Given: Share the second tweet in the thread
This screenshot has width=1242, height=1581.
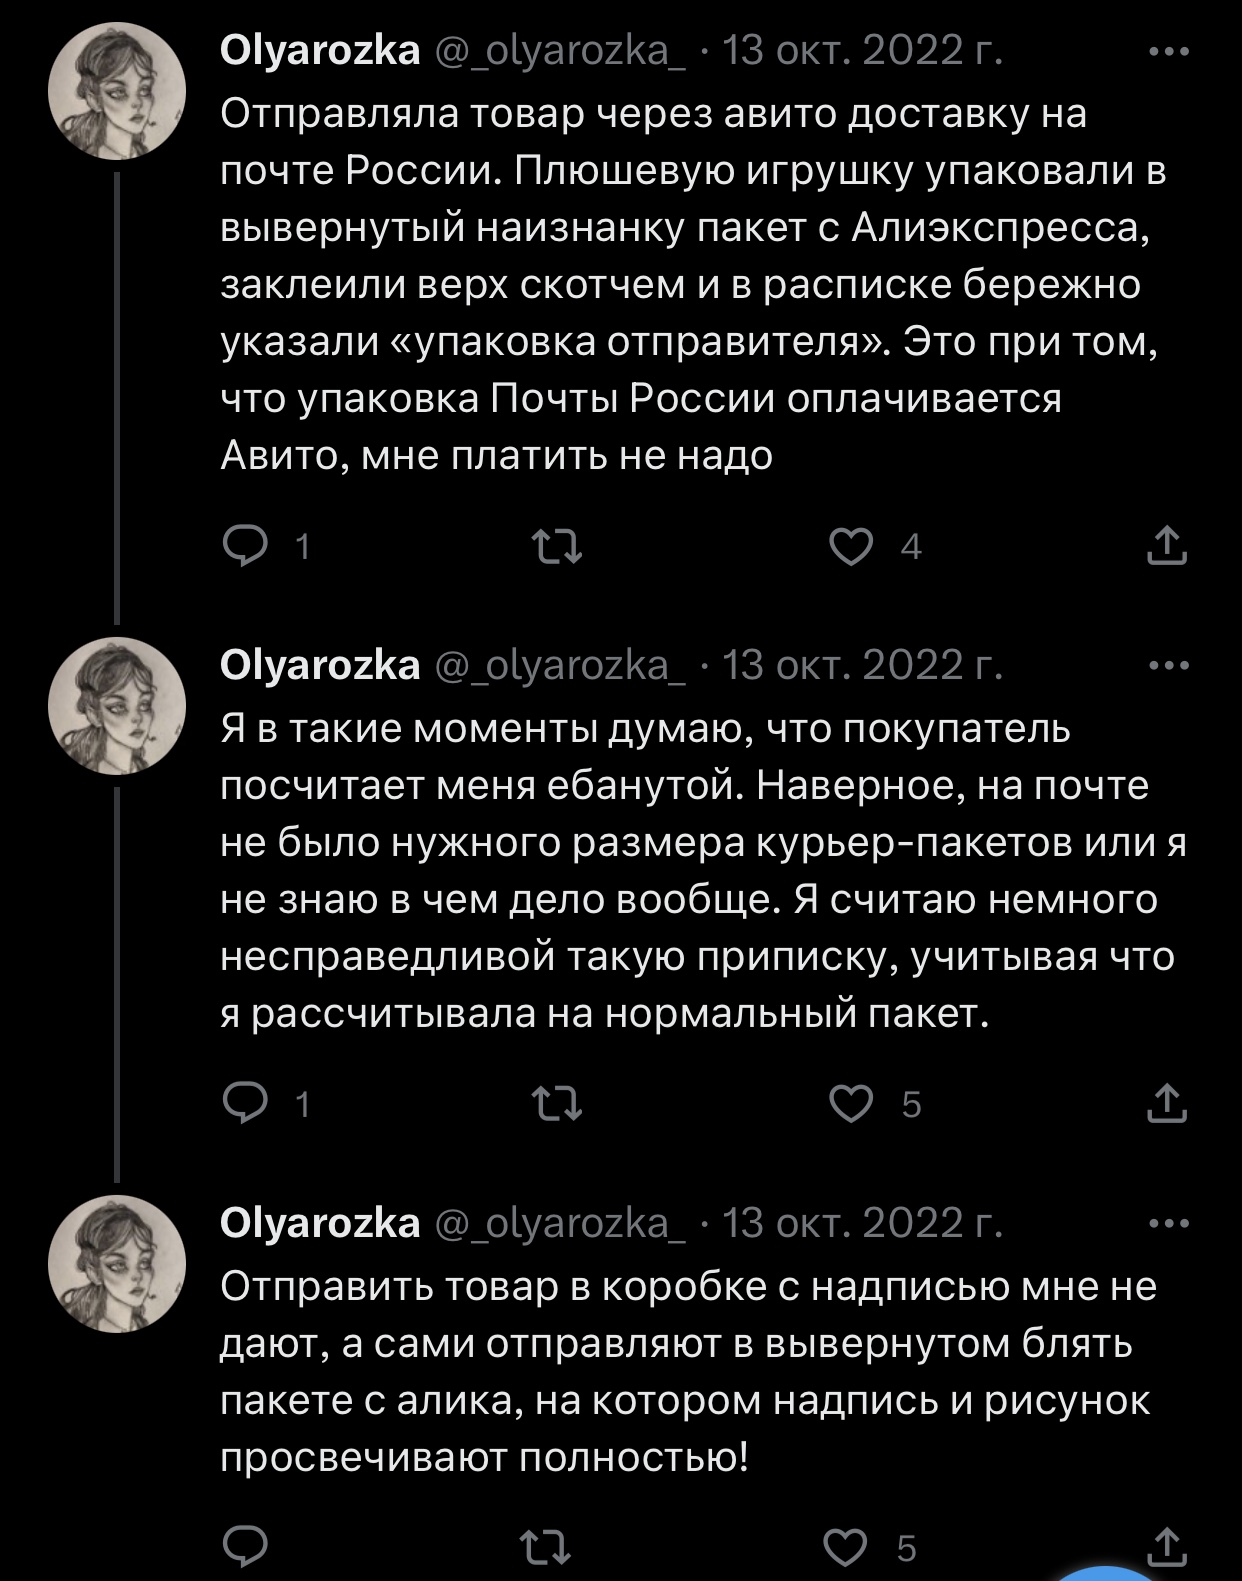Looking at the screenshot, I should point(1165,1103).
